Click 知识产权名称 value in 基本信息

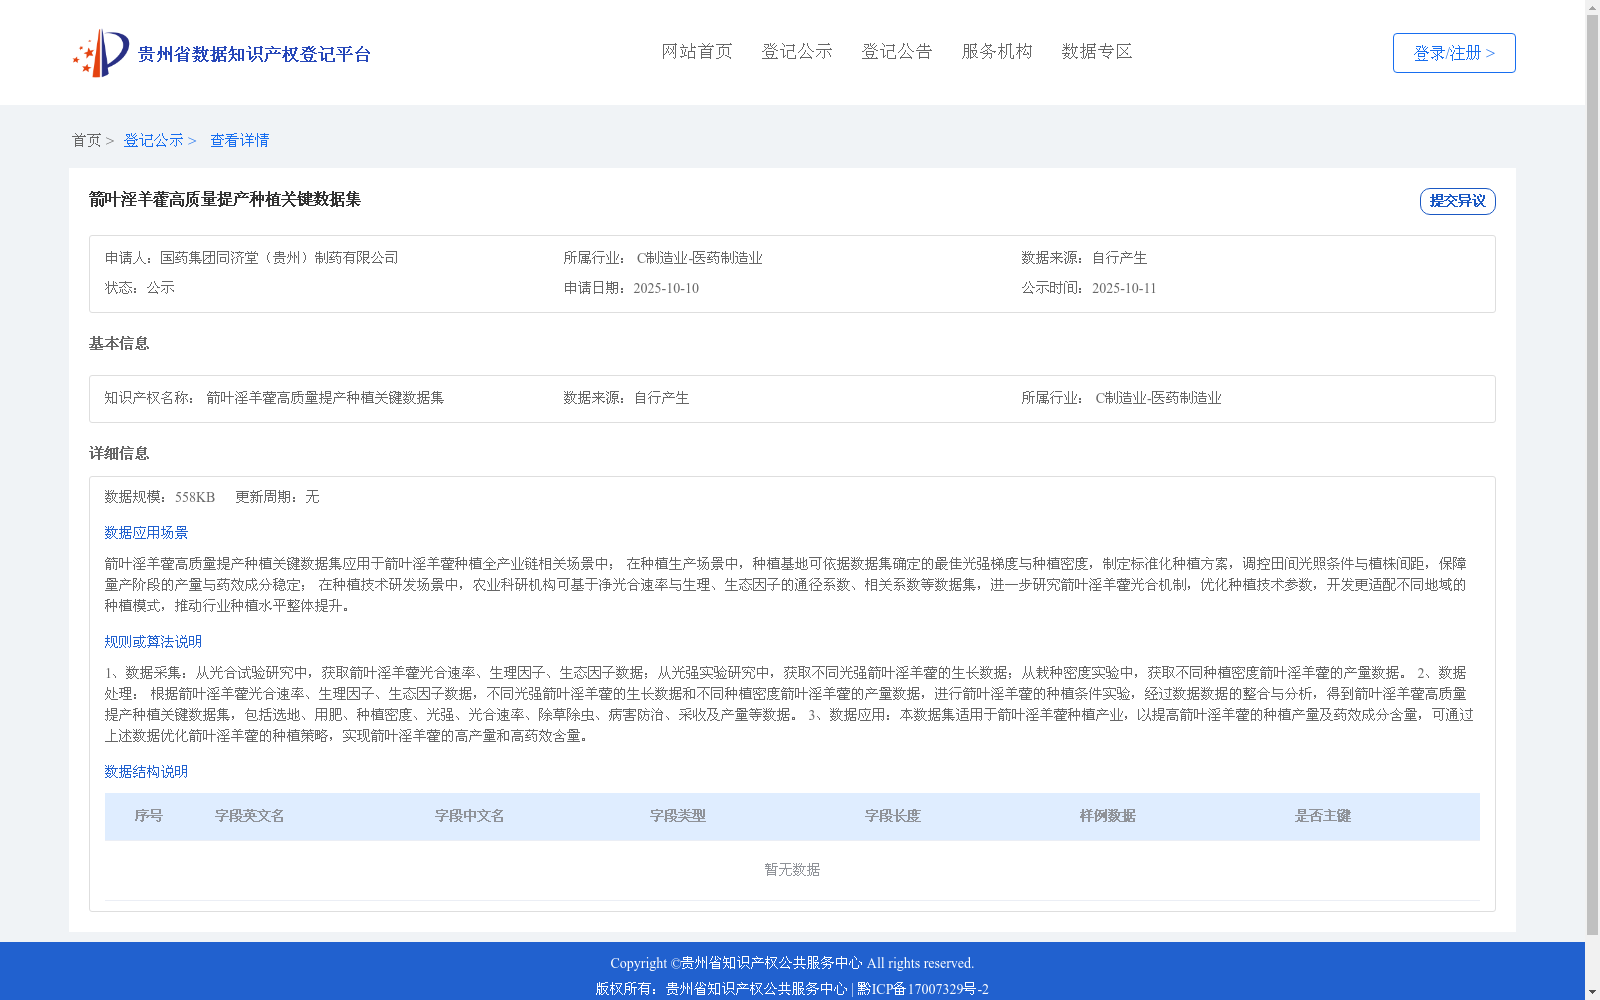click(325, 398)
